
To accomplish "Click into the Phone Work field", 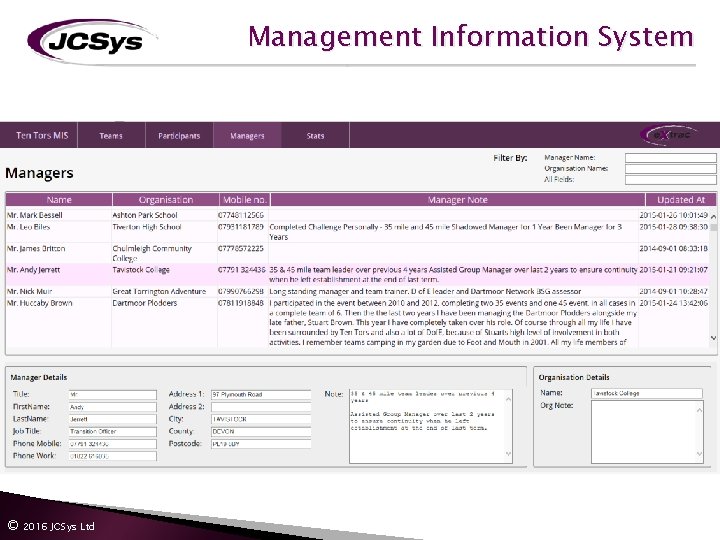I will click(112, 456).
